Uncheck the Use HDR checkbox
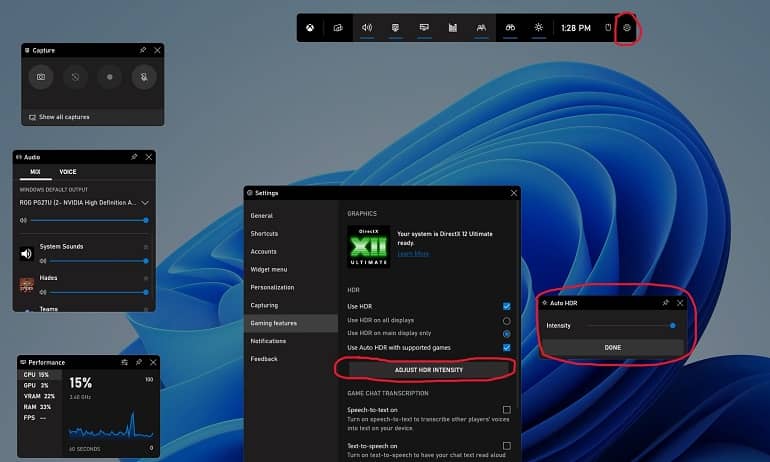 [x=506, y=306]
